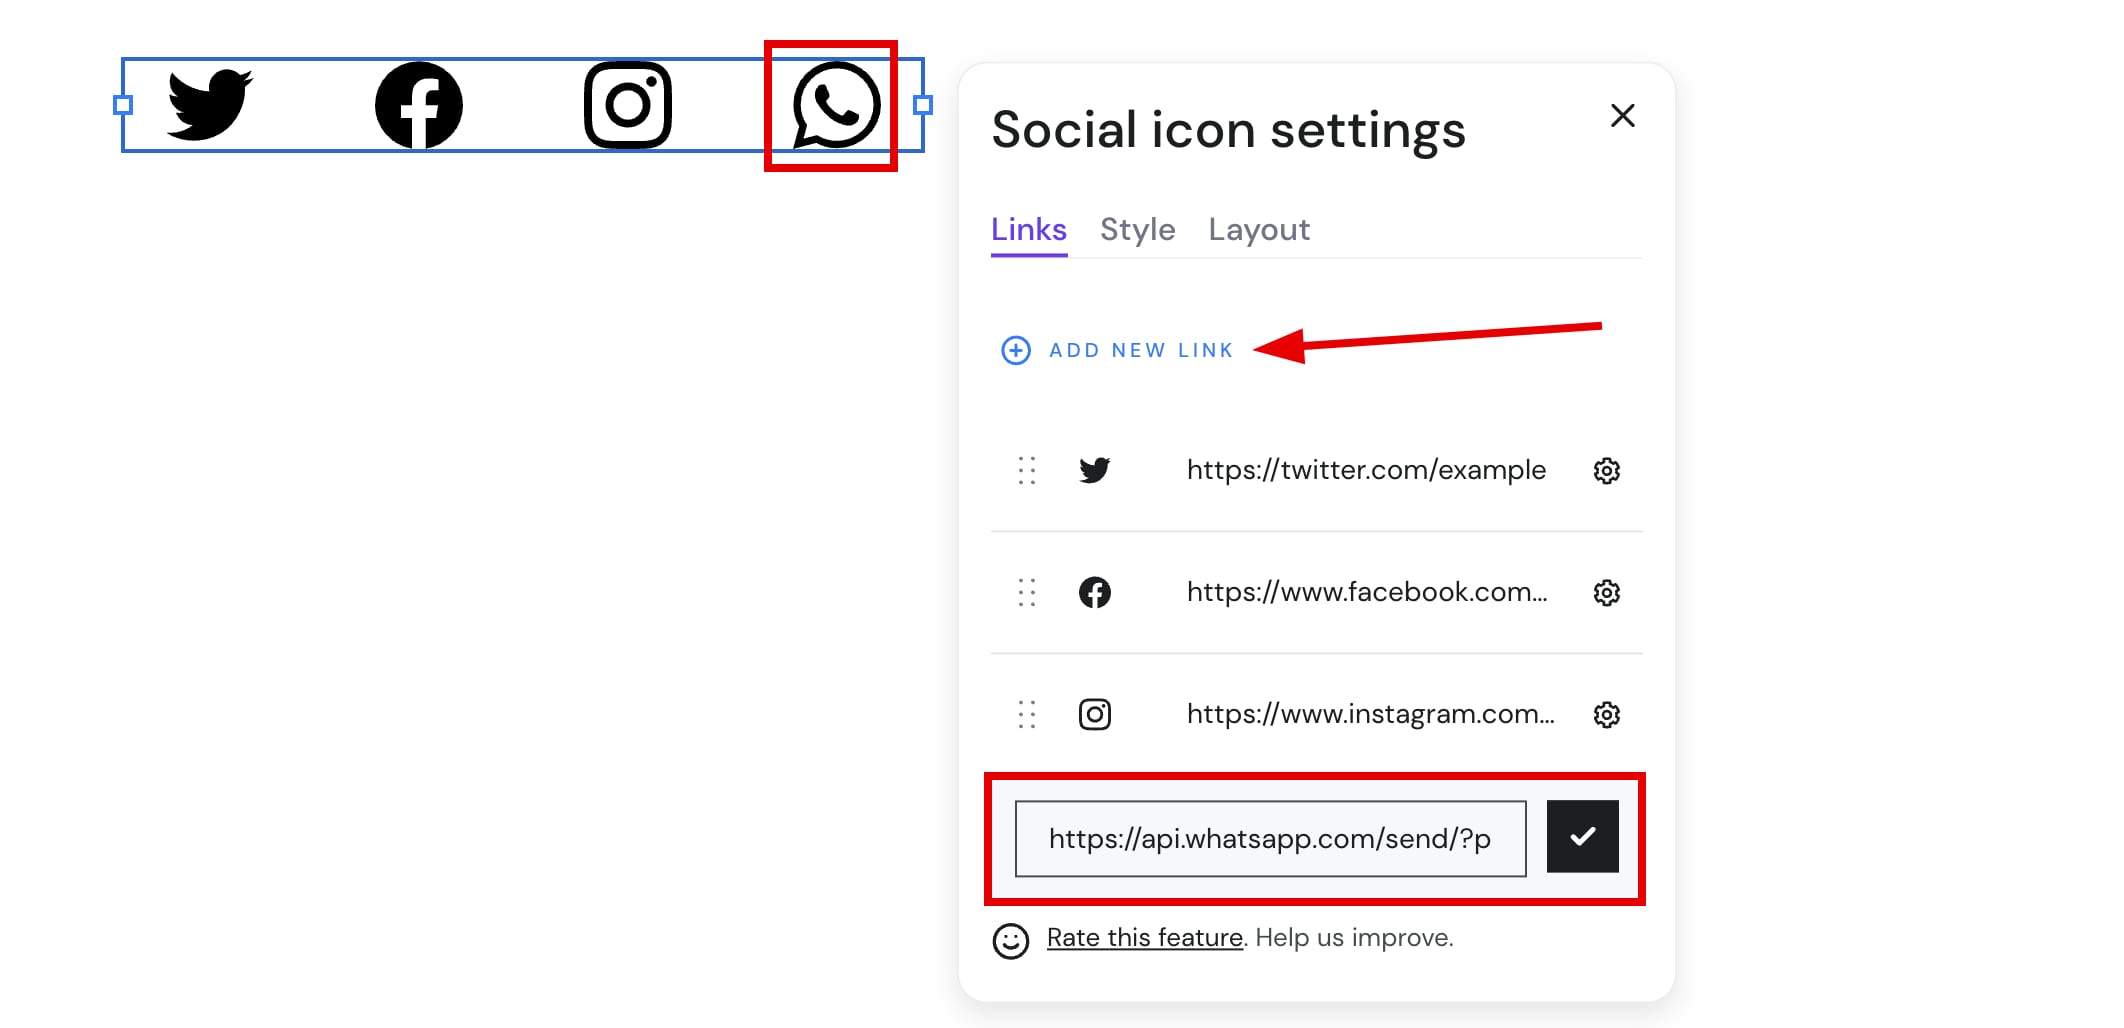Click the smiley face beside Rate this feature
This screenshot has width=2124, height=1028.
pos(1010,940)
